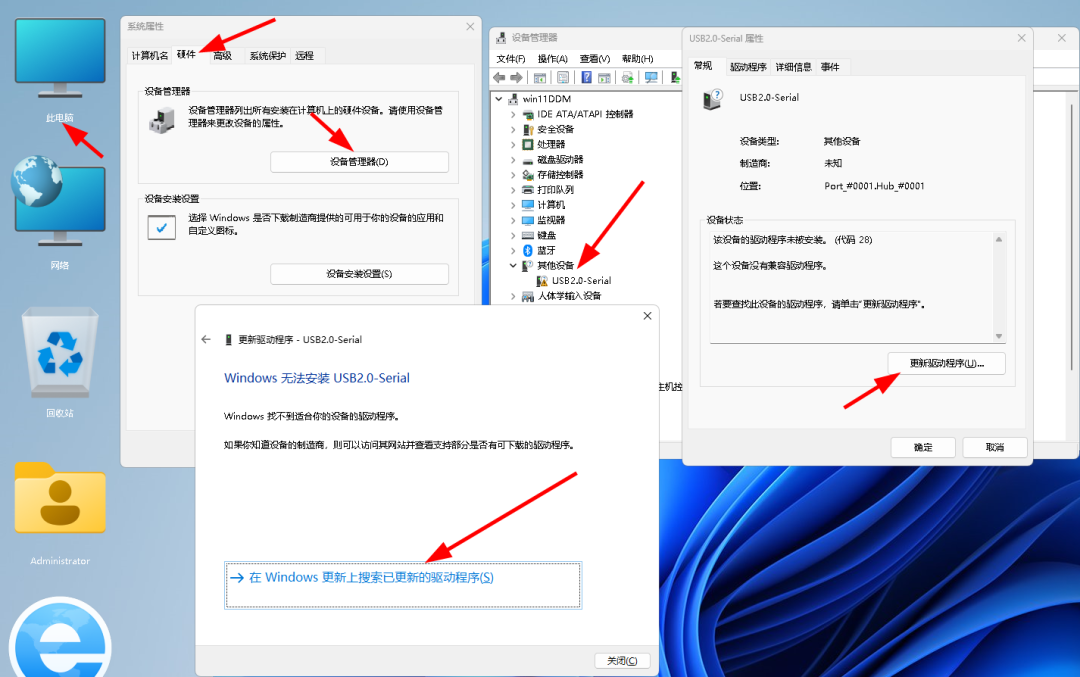Switch to the 系统保护 tab in System Properties
The width and height of the screenshot is (1080, 677).
[x=266, y=56]
